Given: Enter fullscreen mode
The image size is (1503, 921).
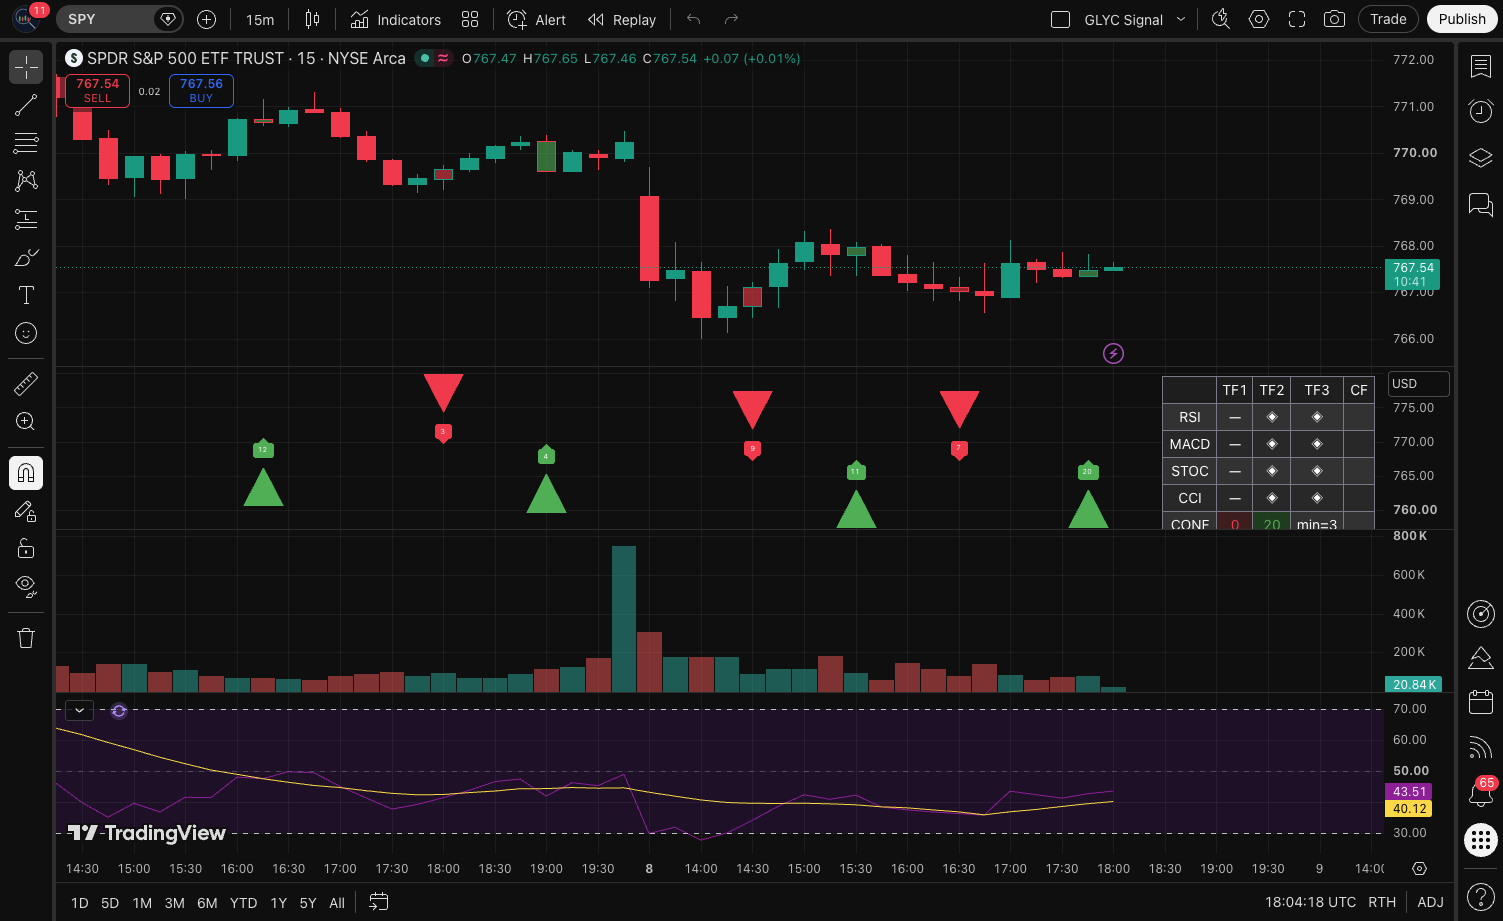Looking at the screenshot, I should pos(1297,19).
